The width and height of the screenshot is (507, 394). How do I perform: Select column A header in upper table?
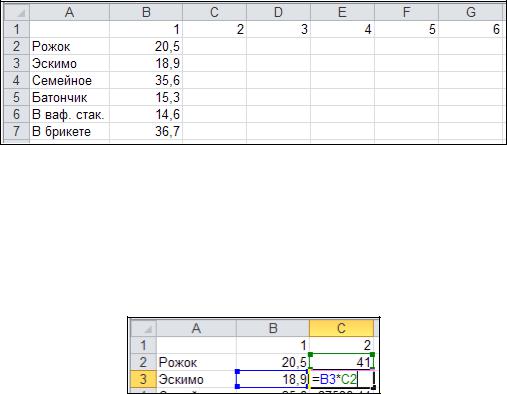click(69, 12)
